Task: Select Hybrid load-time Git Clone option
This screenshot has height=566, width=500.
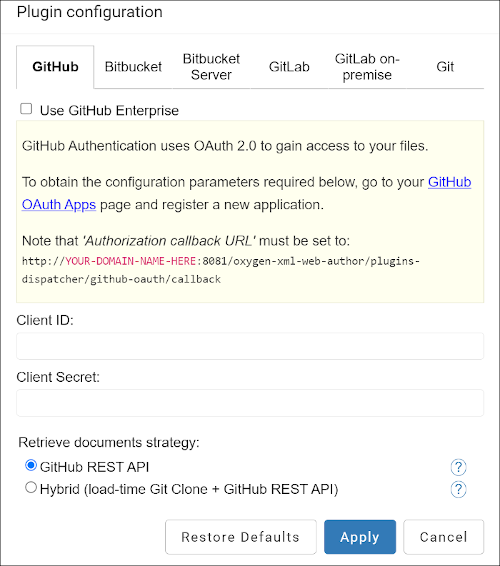Action: (31, 488)
